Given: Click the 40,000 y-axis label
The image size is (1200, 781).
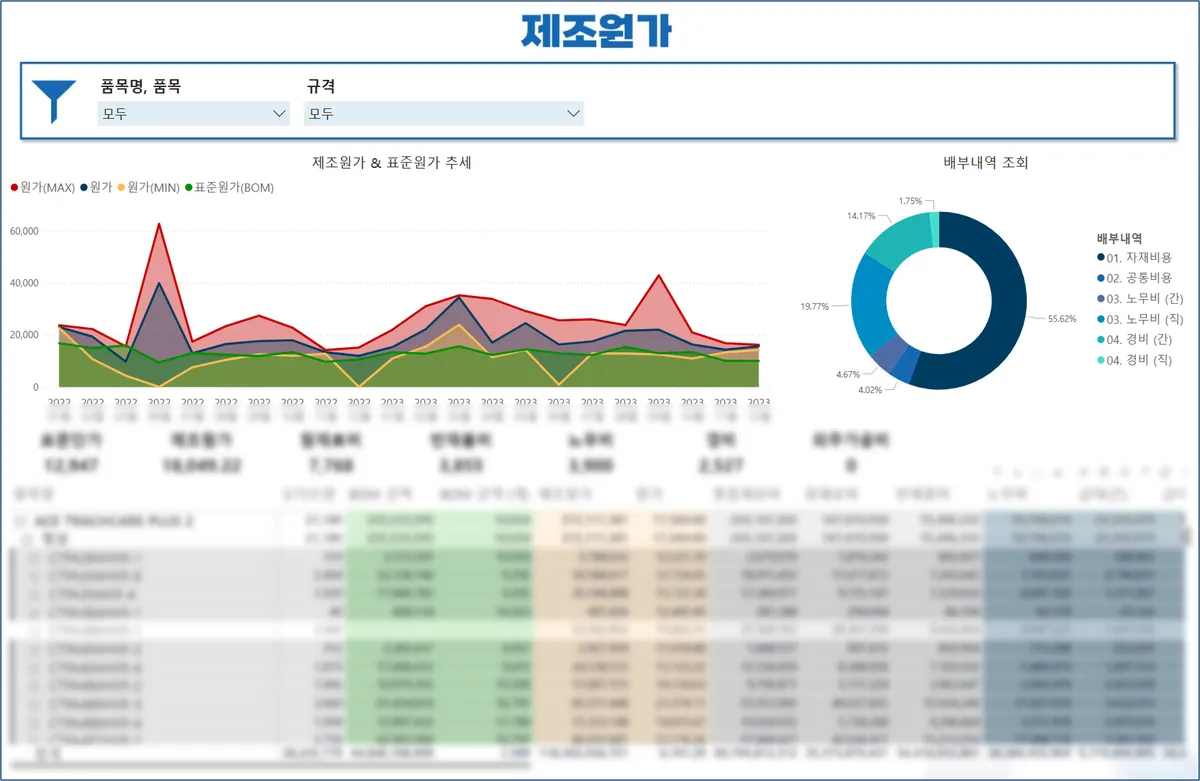Looking at the screenshot, I should coord(22,283).
